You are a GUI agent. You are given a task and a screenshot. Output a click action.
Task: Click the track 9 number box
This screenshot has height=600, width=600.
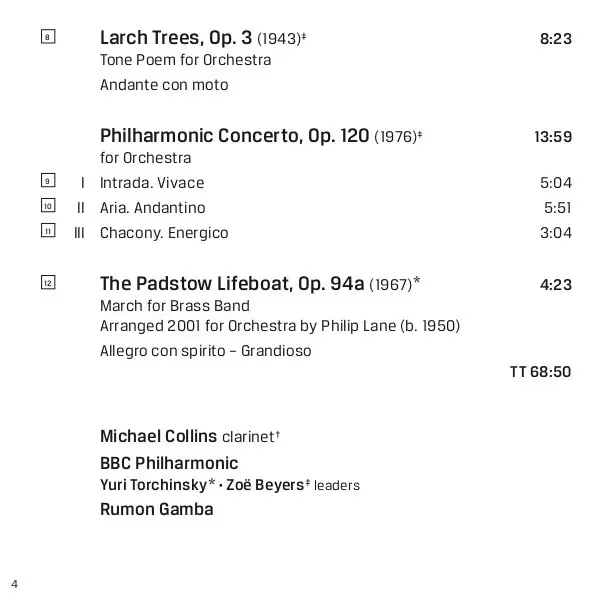pyautogui.click(x=47, y=181)
